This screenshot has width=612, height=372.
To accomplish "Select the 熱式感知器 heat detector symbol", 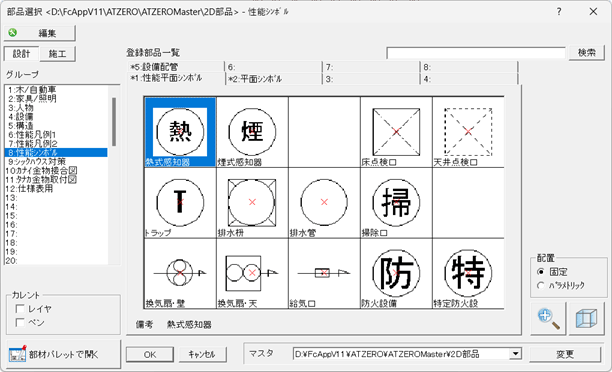I will 180,132.
